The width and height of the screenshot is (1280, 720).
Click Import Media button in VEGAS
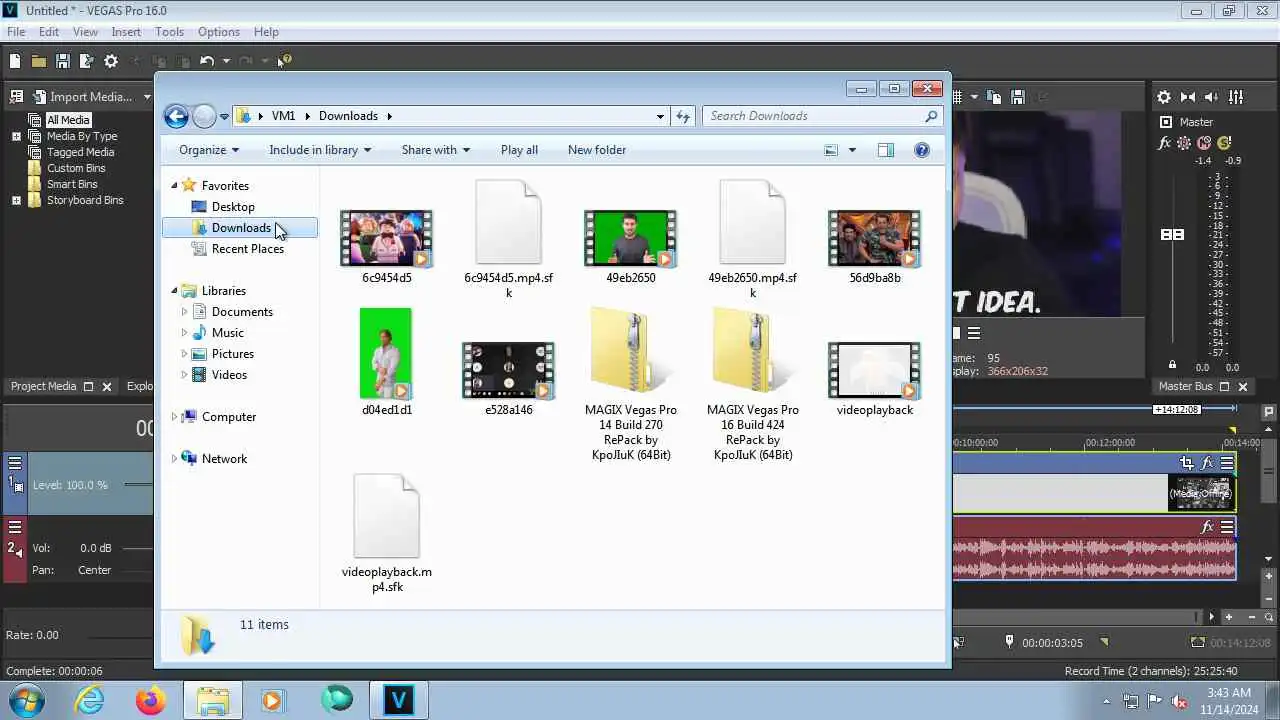coord(82,97)
